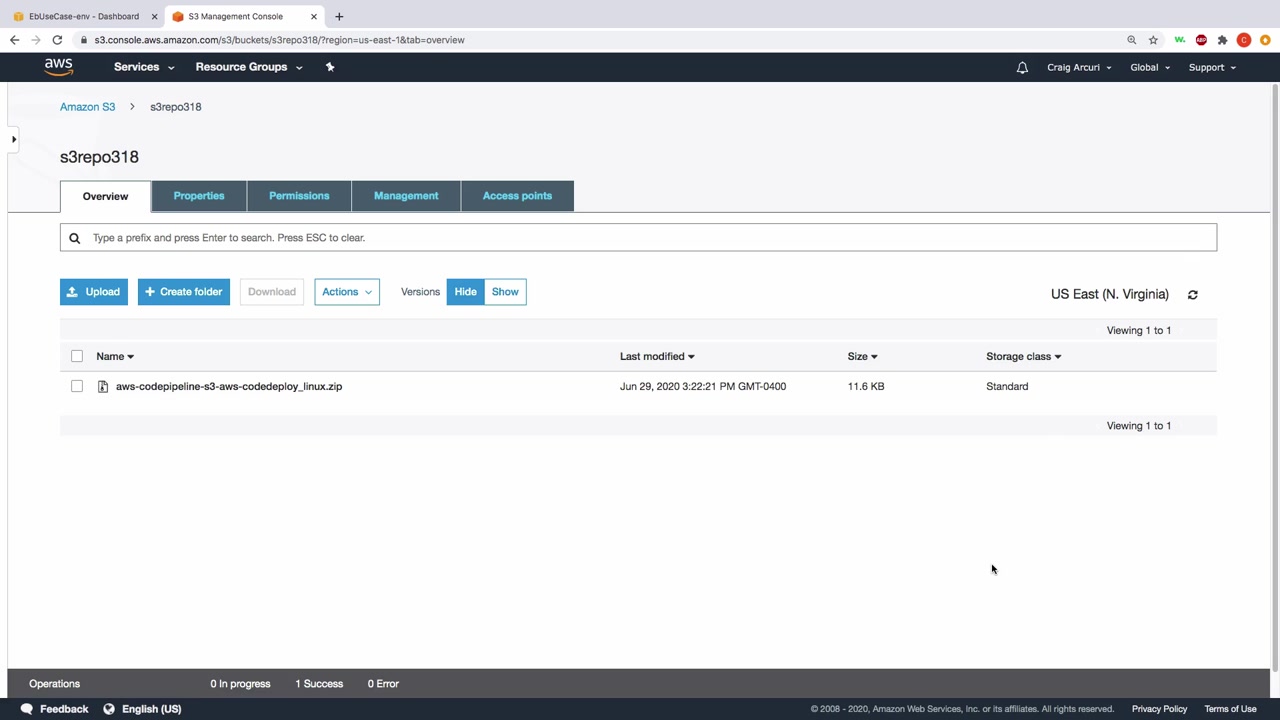This screenshot has height=720, width=1280.
Task: Open the Actions dropdown
Action: coord(347,292)
